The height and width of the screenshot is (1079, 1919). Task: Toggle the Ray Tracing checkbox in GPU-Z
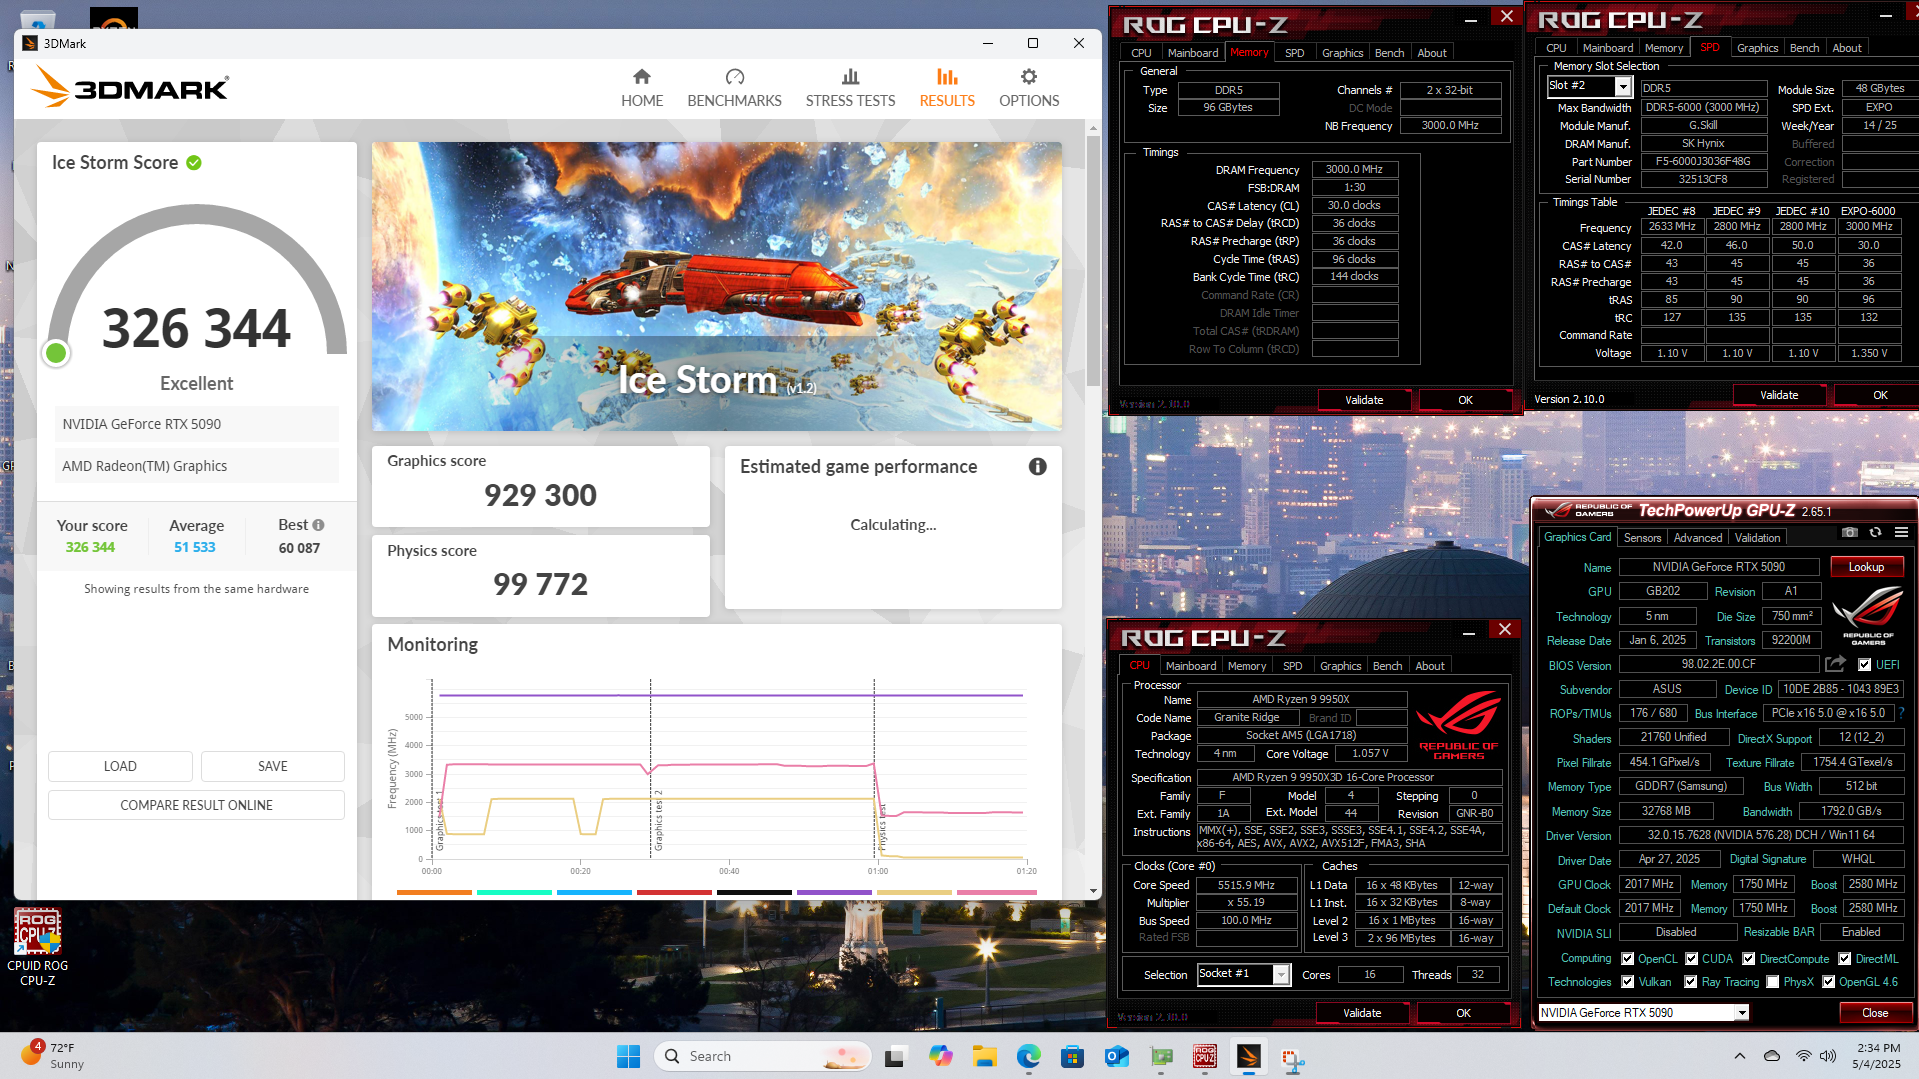tap(1691, 982)
